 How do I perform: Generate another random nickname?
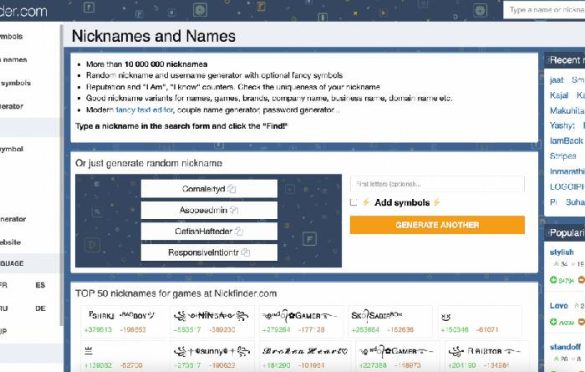point(437,225)
